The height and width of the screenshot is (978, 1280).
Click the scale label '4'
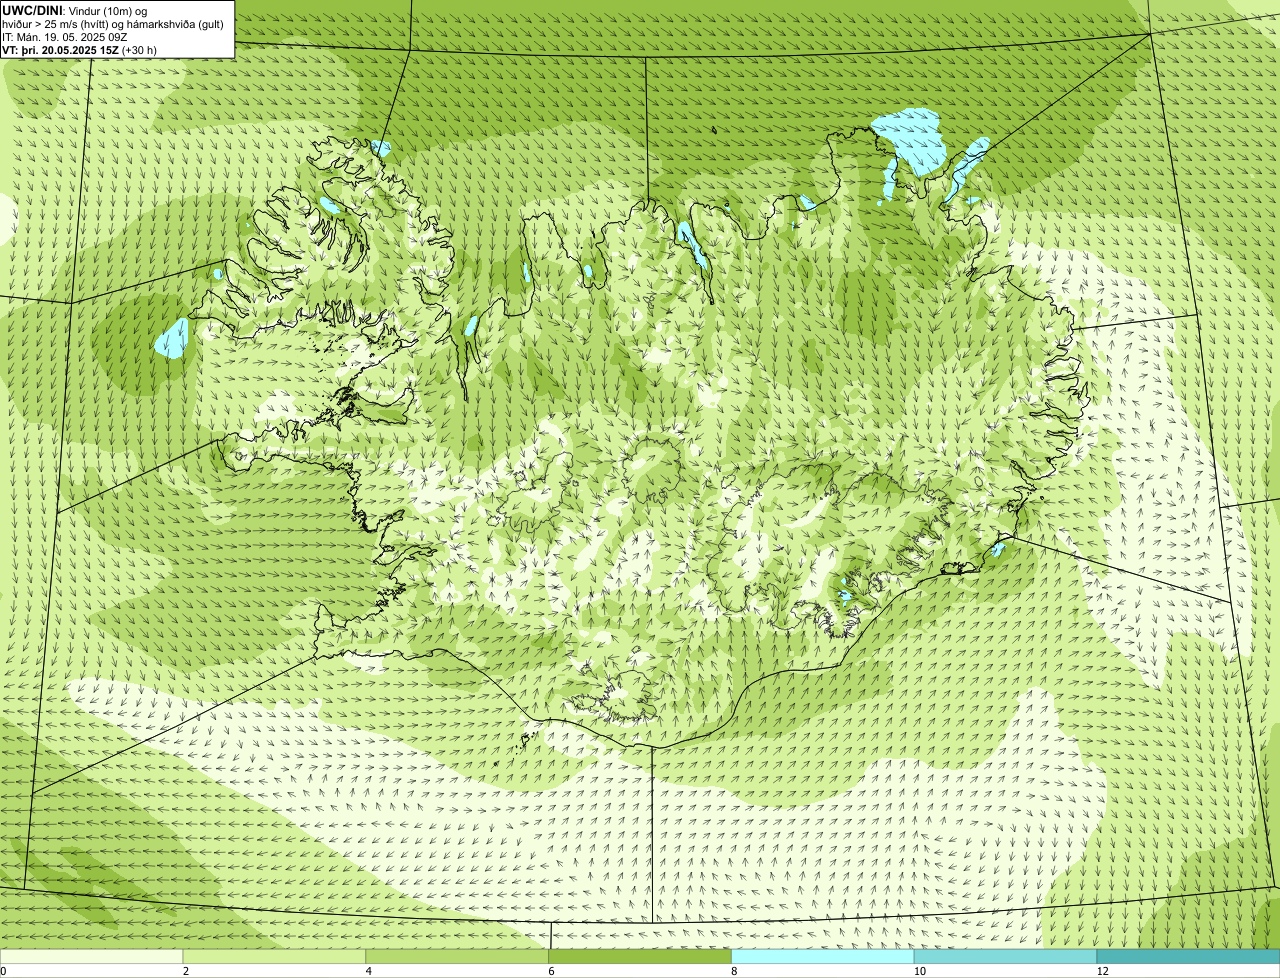click(369, 971)
